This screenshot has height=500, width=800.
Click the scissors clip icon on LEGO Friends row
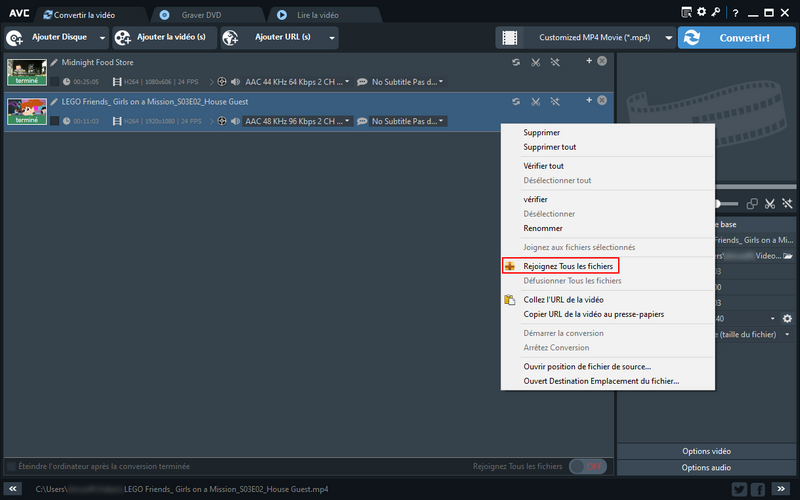click(536, 102)
